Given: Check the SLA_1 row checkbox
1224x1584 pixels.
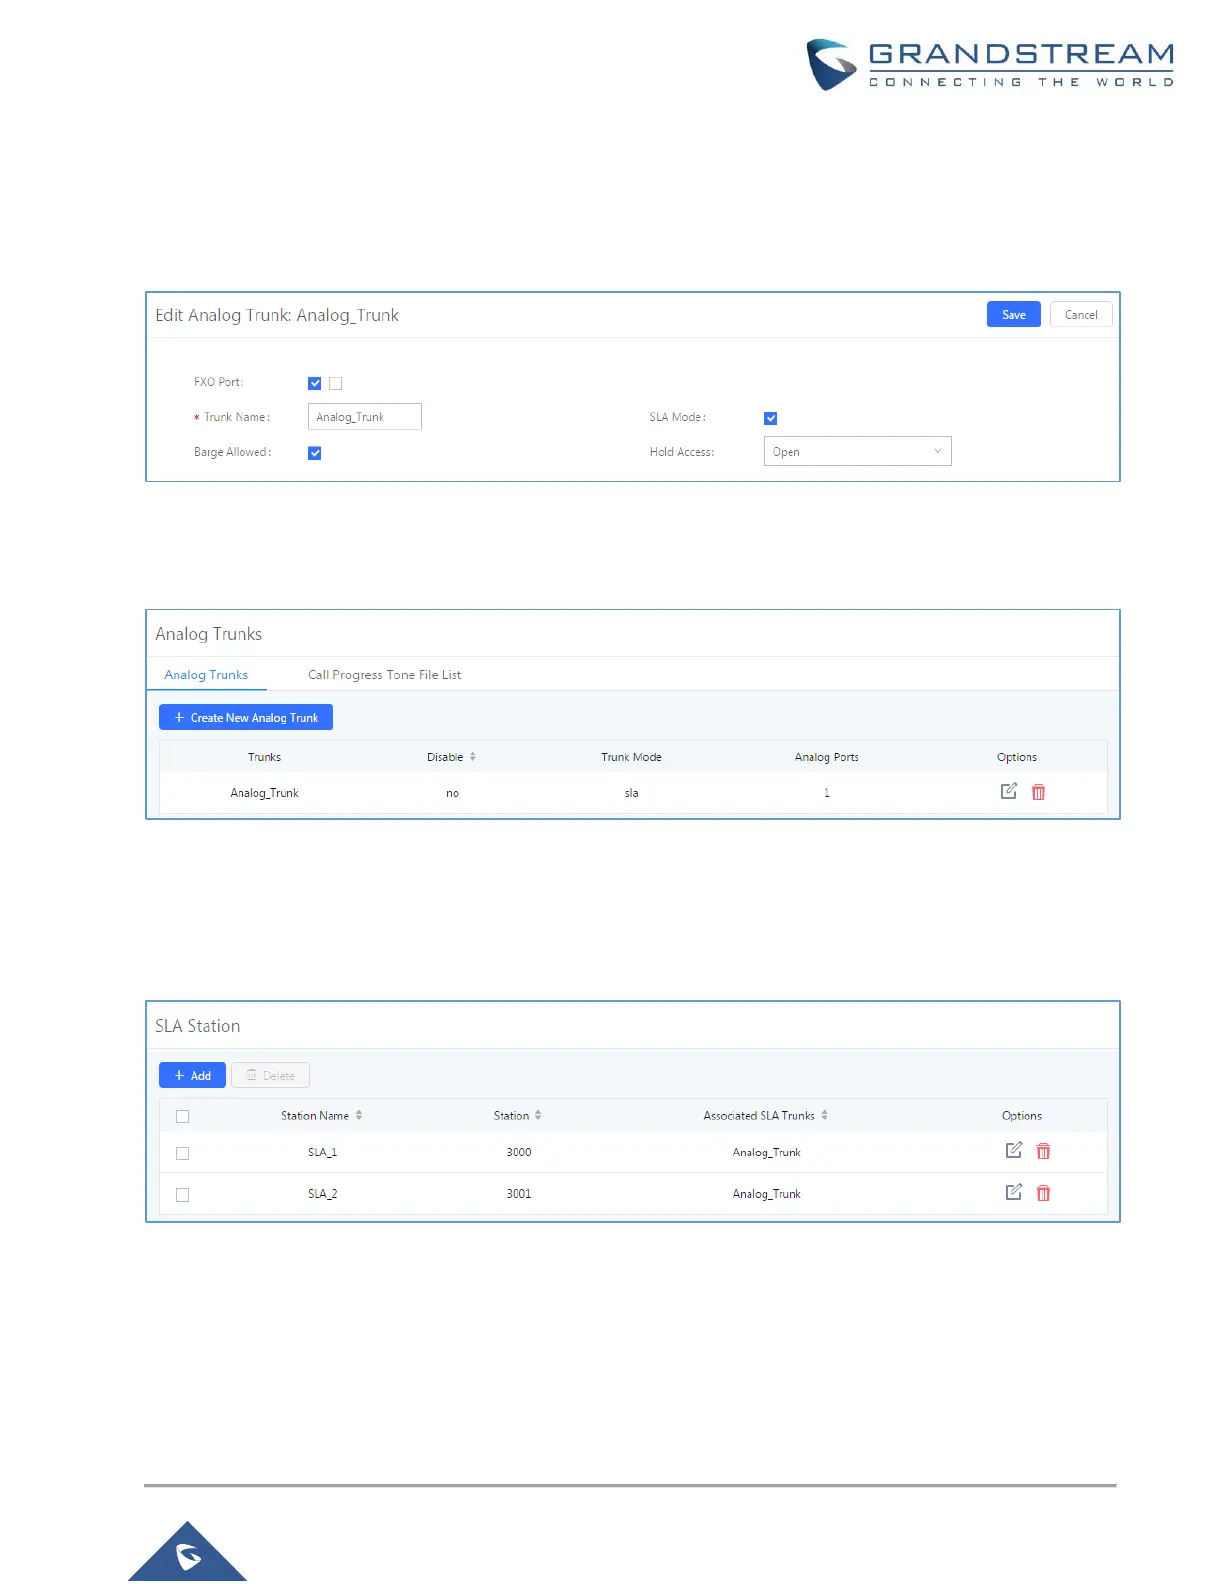Looking at the screenshot, I should pyautogui.click(x=182, y=1153).
